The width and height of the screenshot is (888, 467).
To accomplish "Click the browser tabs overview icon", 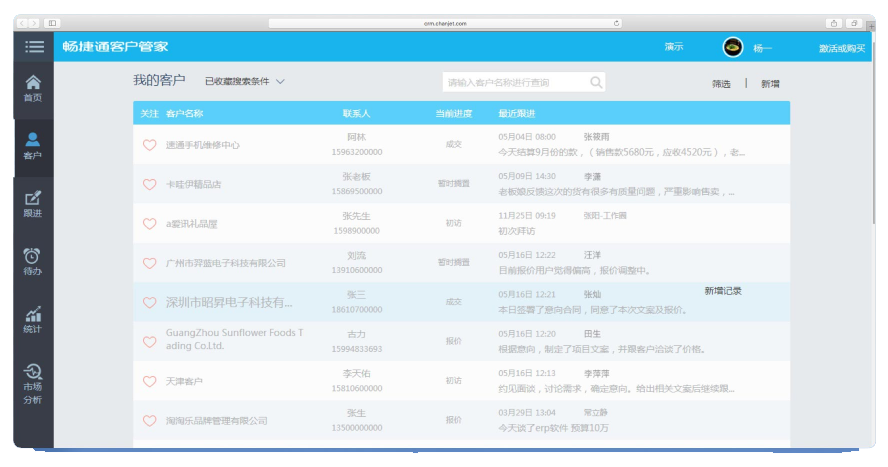I will pyautogui.click(x=854, y=23).
